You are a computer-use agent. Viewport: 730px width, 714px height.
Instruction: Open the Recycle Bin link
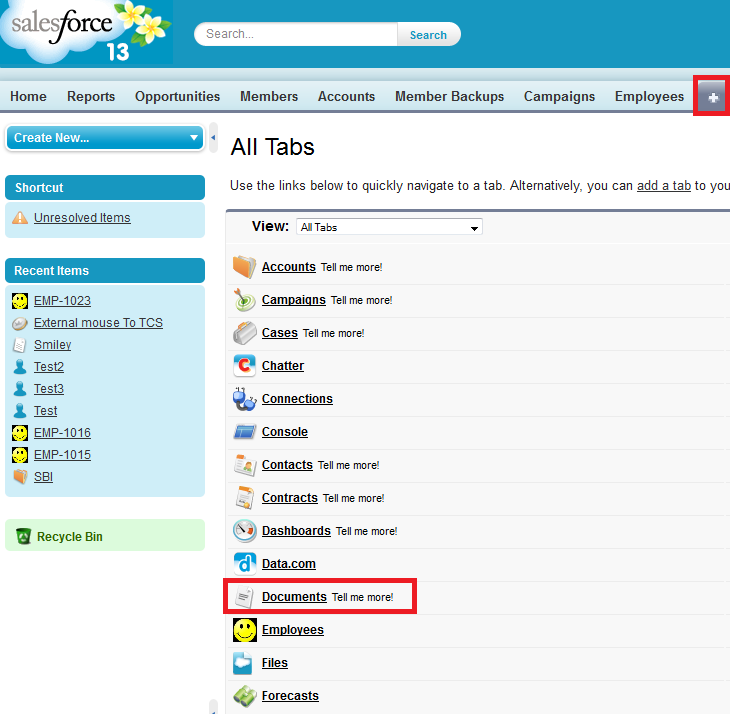pos(69,537)
